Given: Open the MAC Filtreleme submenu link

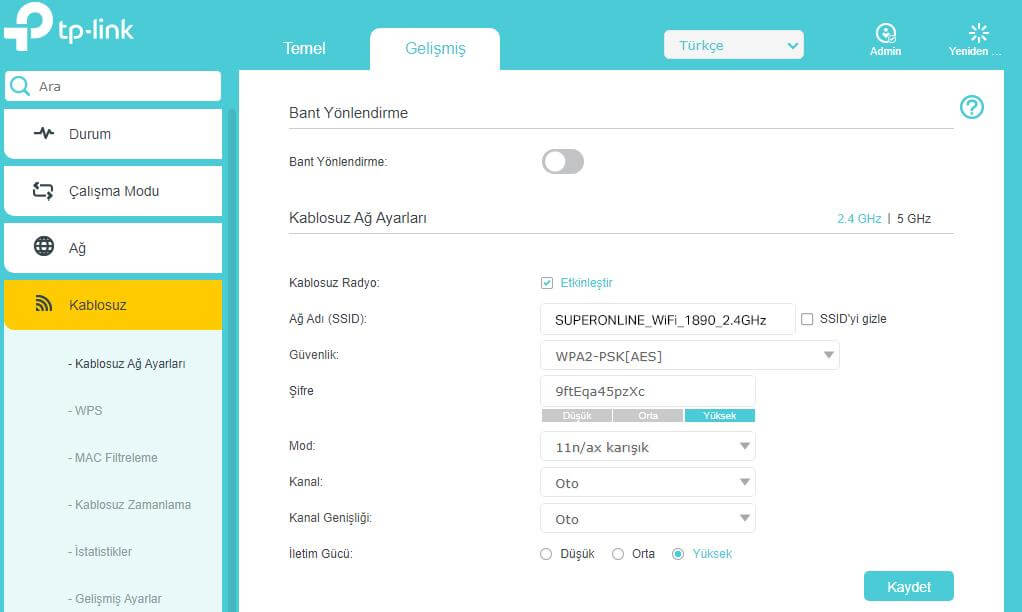Looking at the screenshot, I should pos(116,458).
